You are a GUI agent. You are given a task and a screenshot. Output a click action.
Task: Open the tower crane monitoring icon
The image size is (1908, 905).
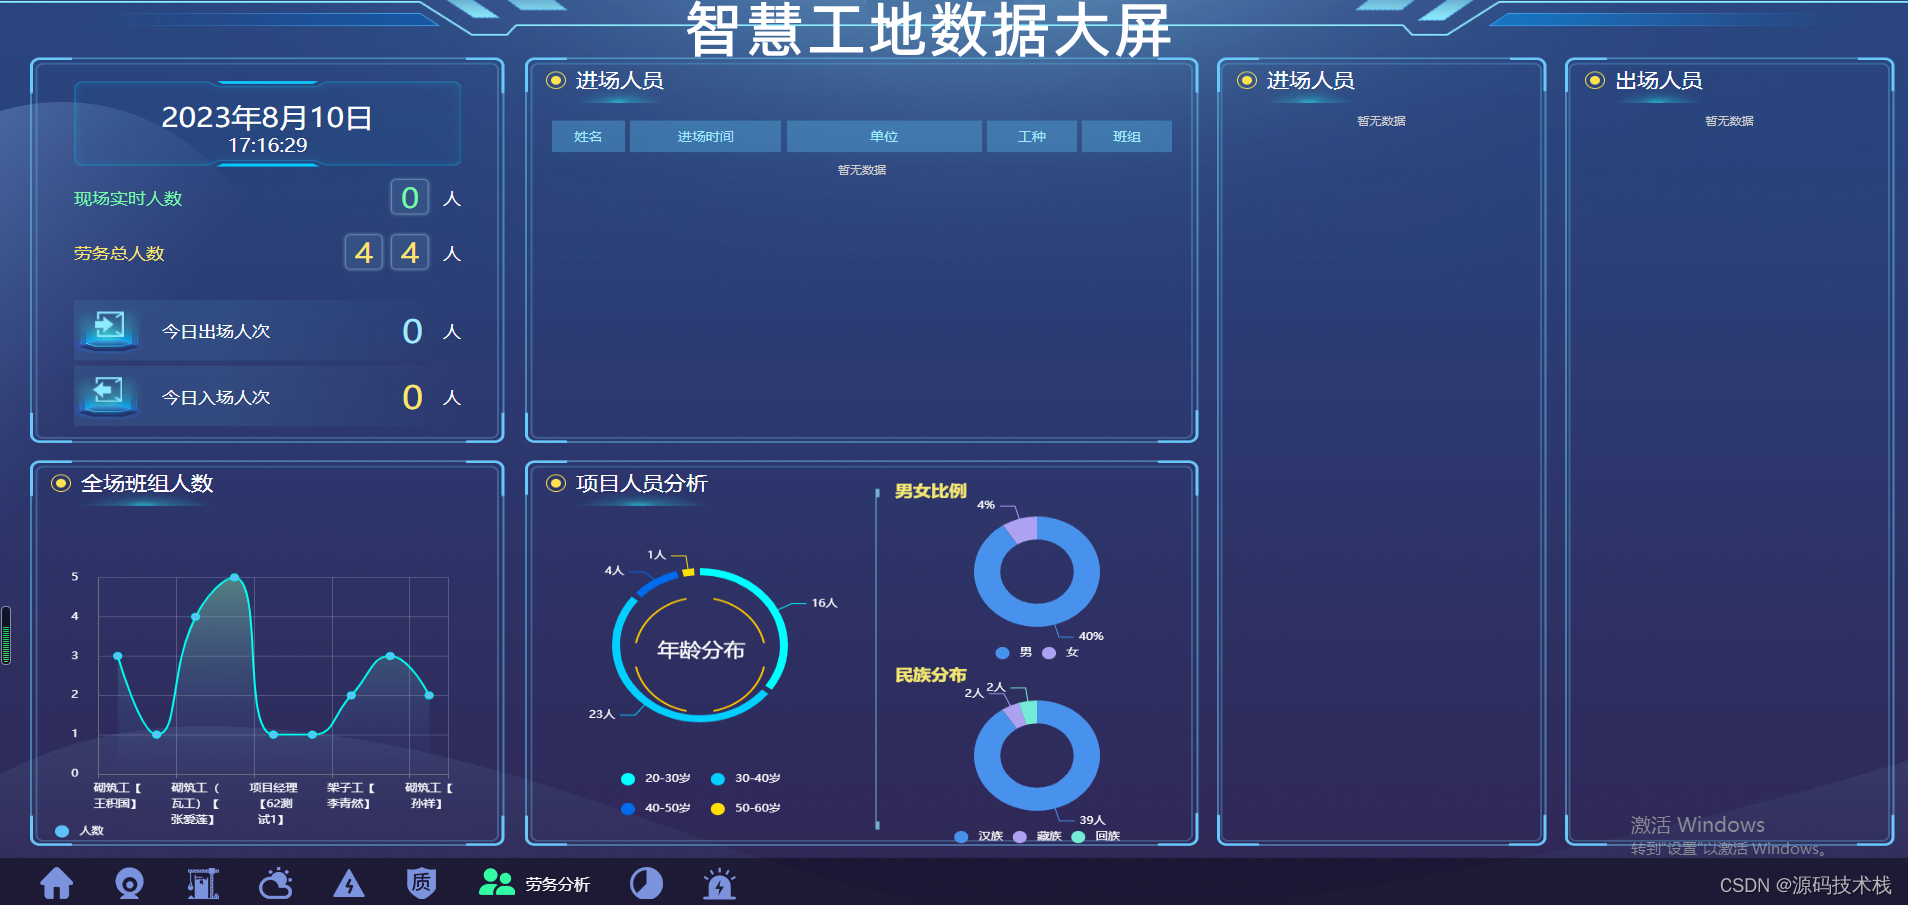click(x=203, y=884)
